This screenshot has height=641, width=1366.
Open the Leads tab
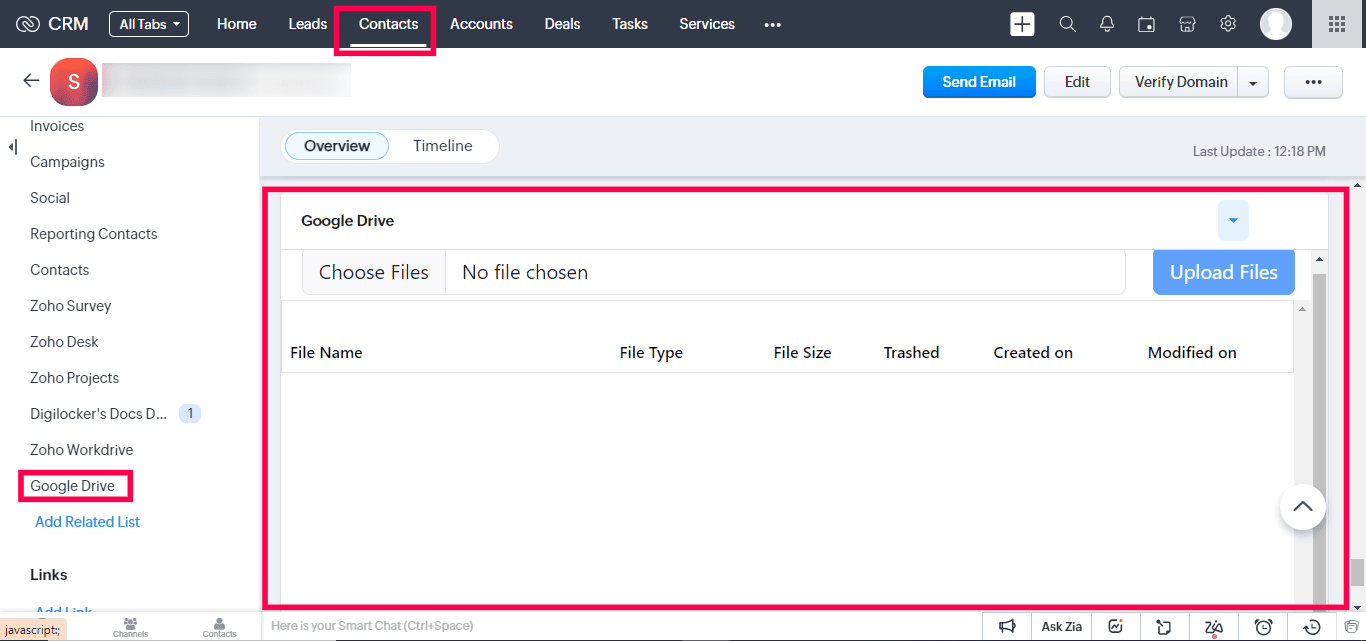(x=308, y=24)
